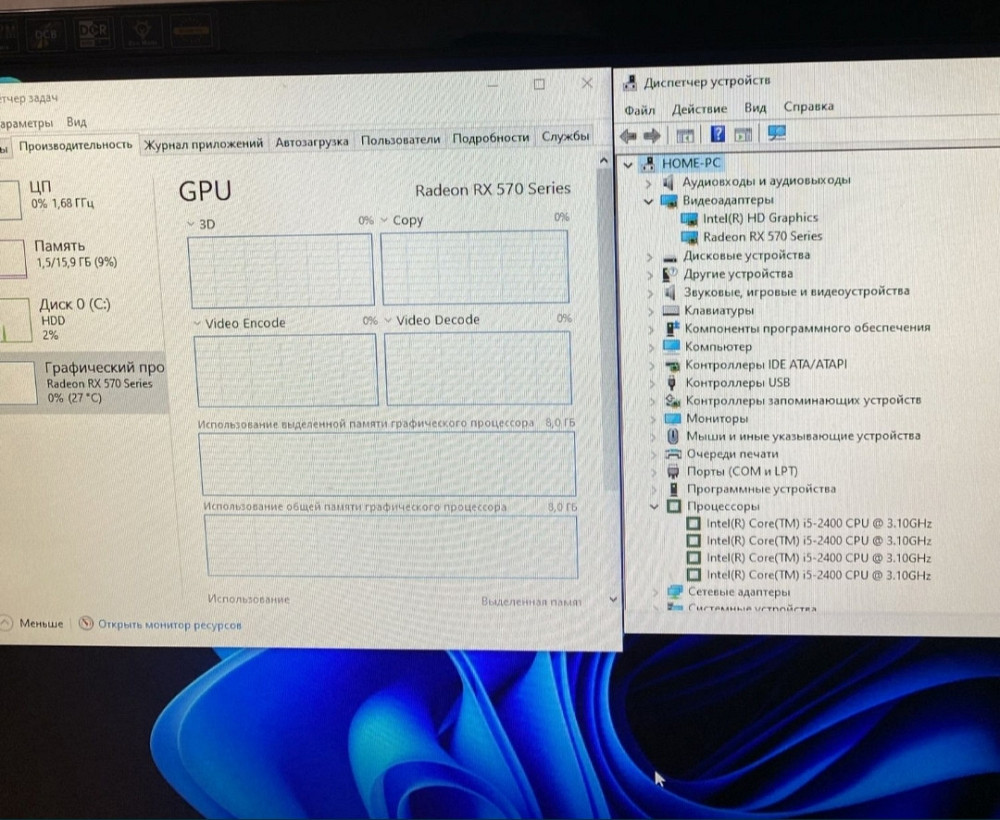Click the blue Help question mark toolbar icon
The width and height of the screenshot is (1000, 820).
(717, 134)
